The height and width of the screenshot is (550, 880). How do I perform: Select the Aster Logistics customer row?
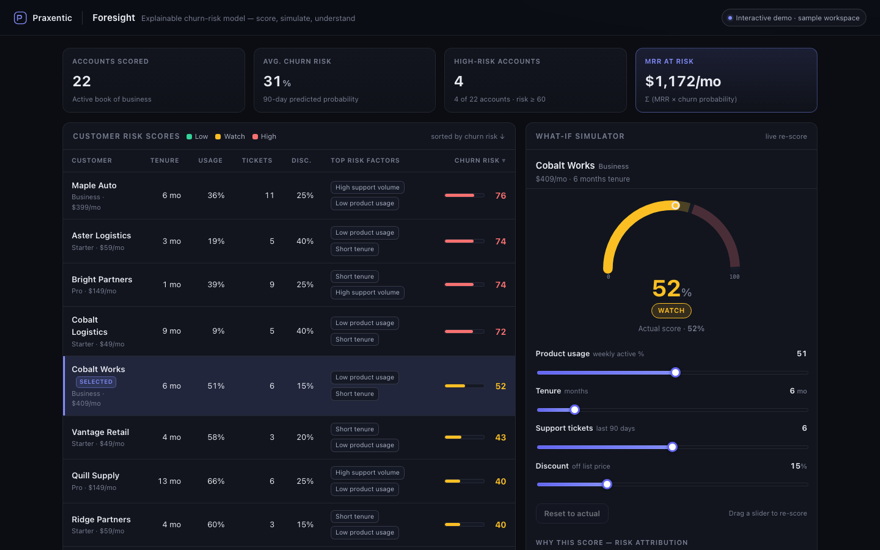tap(289, 241)
